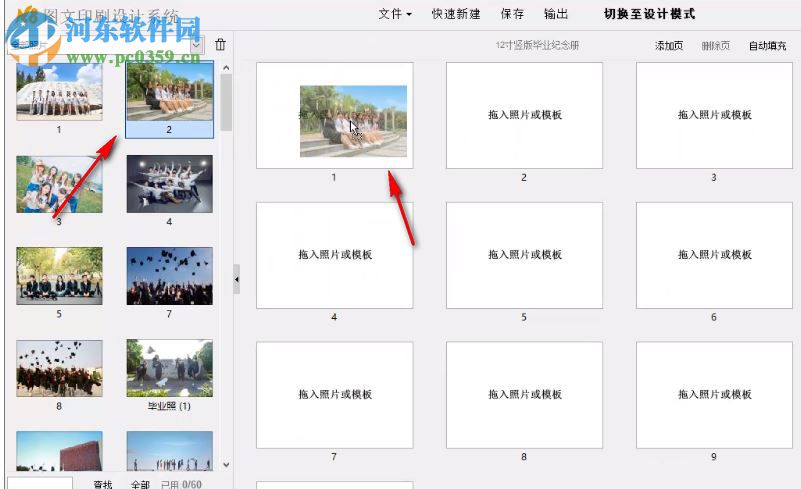The width and height of the screenshot is (801, 489).
Task: Select photo thumbnail 8
Action: pyautogui.click(x=59, y=368)
